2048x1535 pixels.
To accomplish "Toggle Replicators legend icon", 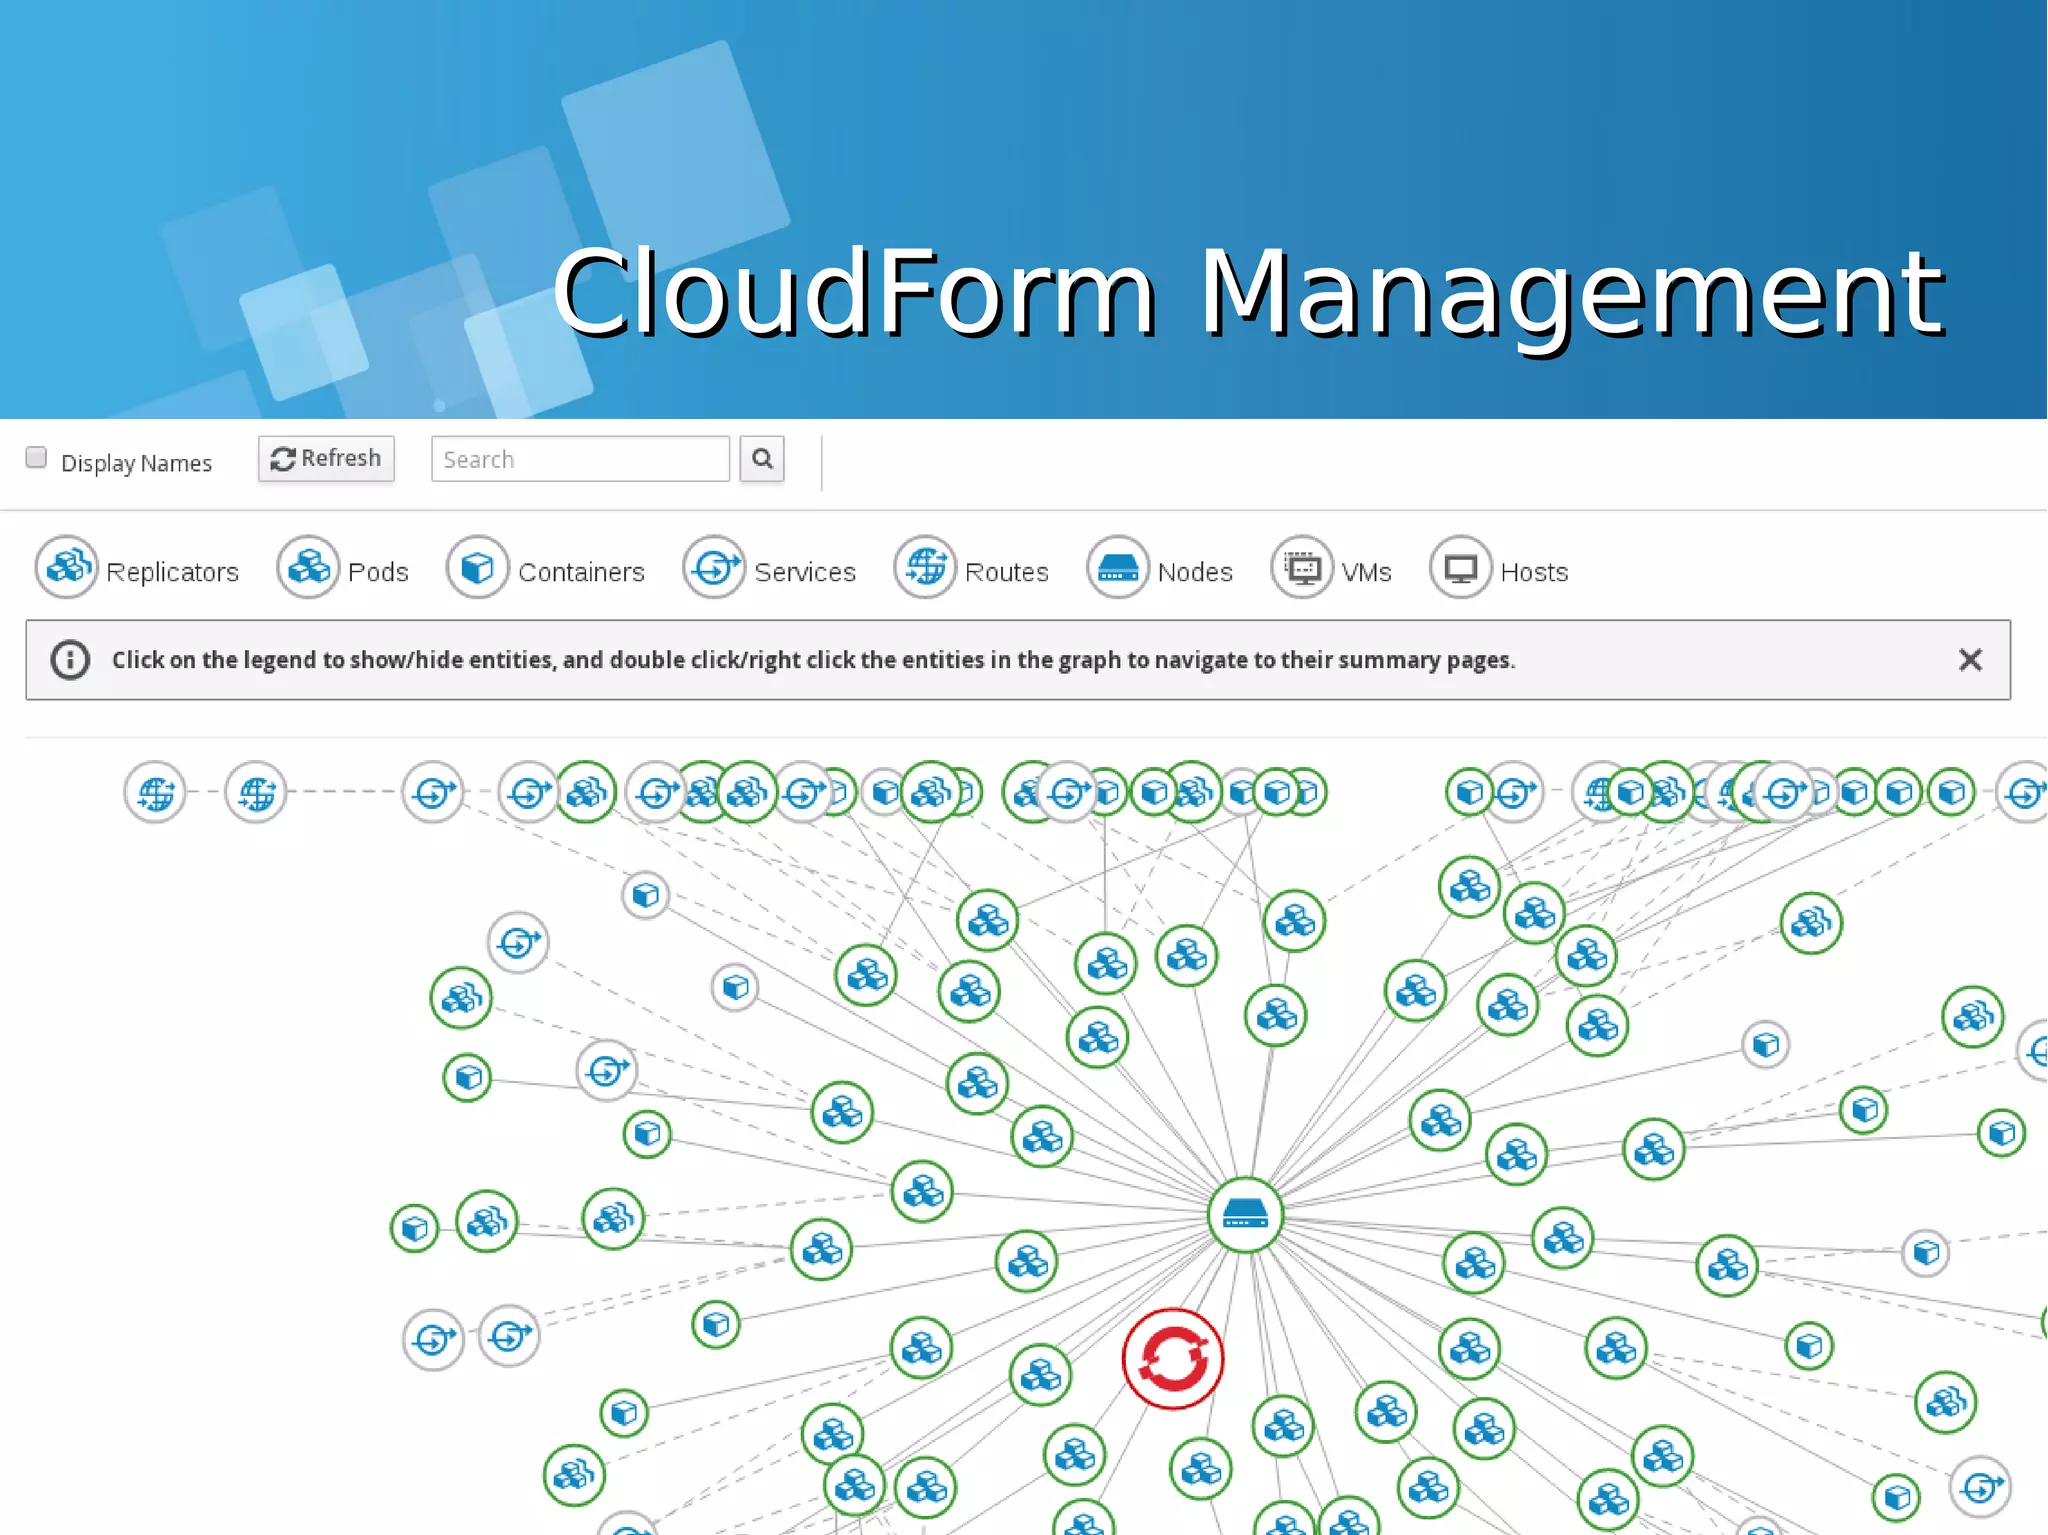I will point(66,567).
